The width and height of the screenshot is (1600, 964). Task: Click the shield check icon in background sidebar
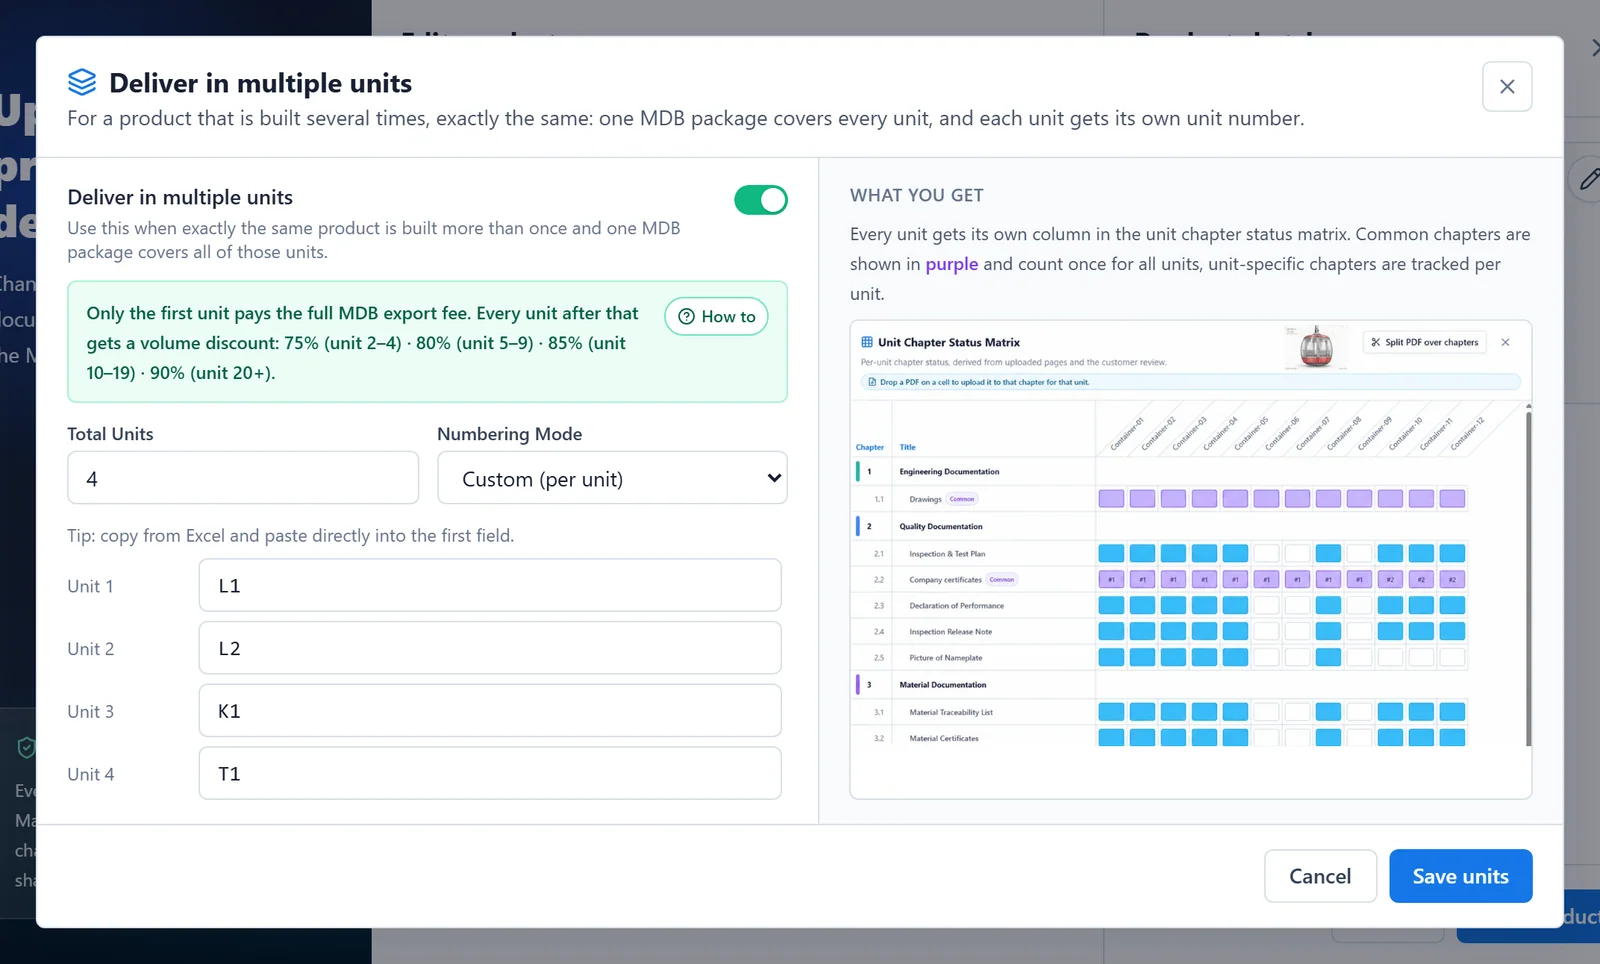(27, 747)
